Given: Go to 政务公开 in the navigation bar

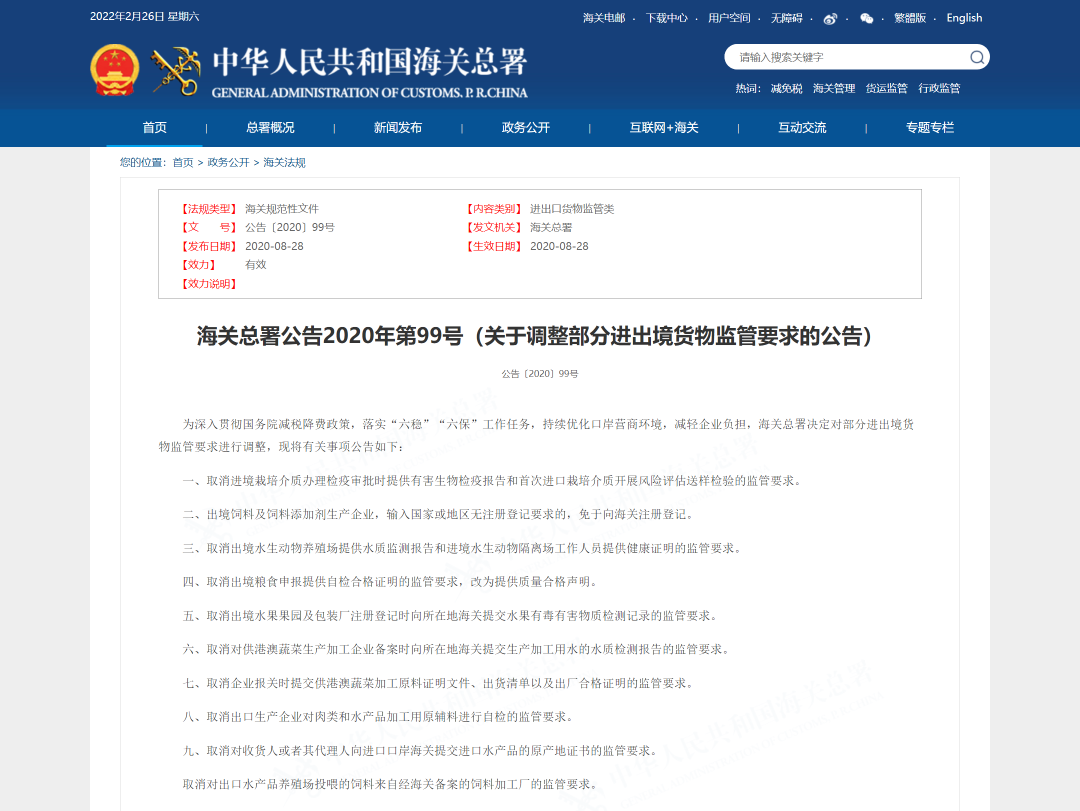Looking at the screenshot, I should (x=526, y=128).
